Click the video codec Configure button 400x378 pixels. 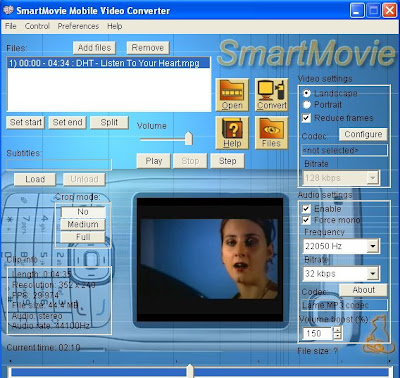(363, 134)
